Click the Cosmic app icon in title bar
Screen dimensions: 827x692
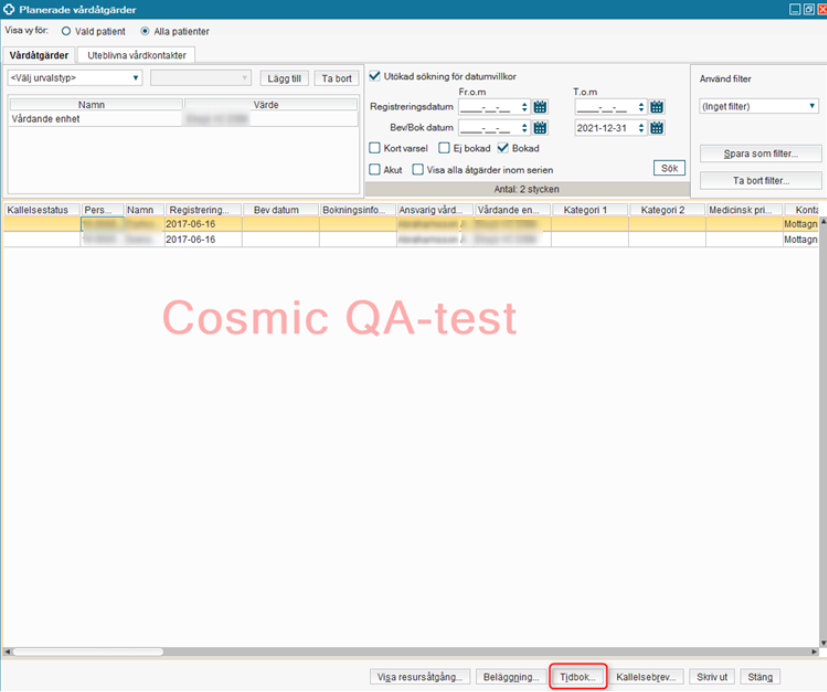coord(10,9)
